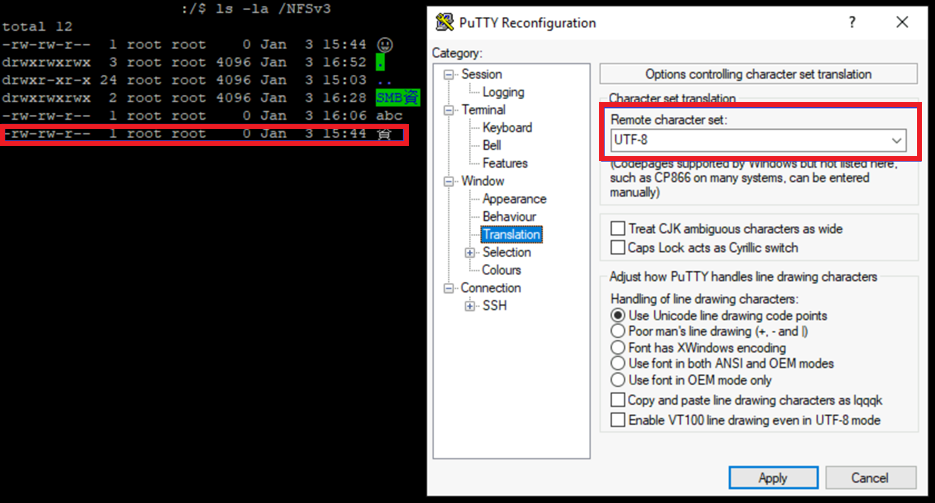
Task: Collapse the Terminal tree node
Action: click(x=448, y=110)
